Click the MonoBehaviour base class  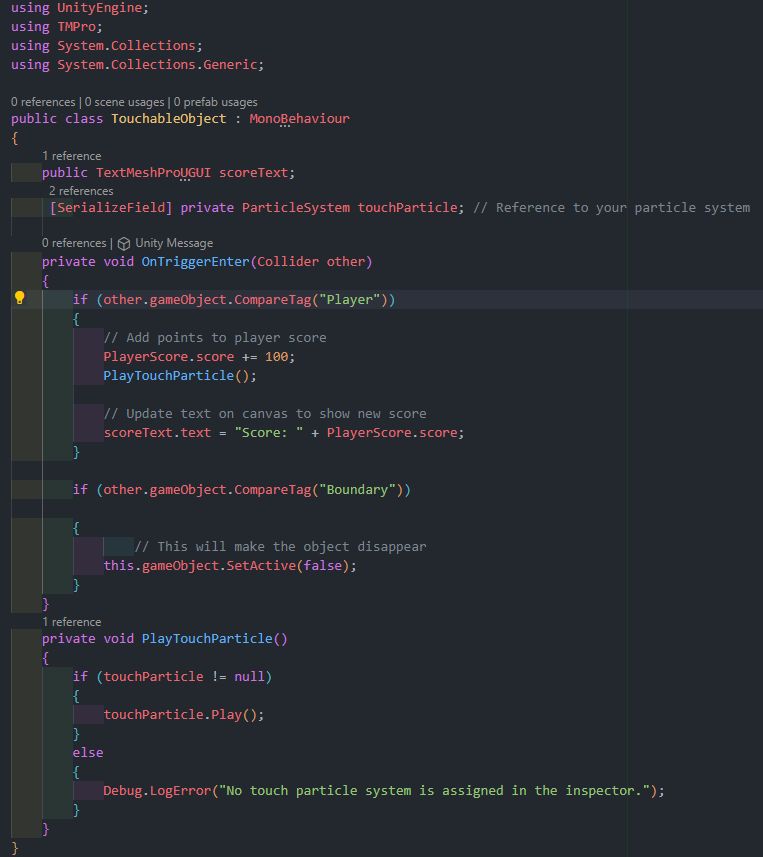299,119
